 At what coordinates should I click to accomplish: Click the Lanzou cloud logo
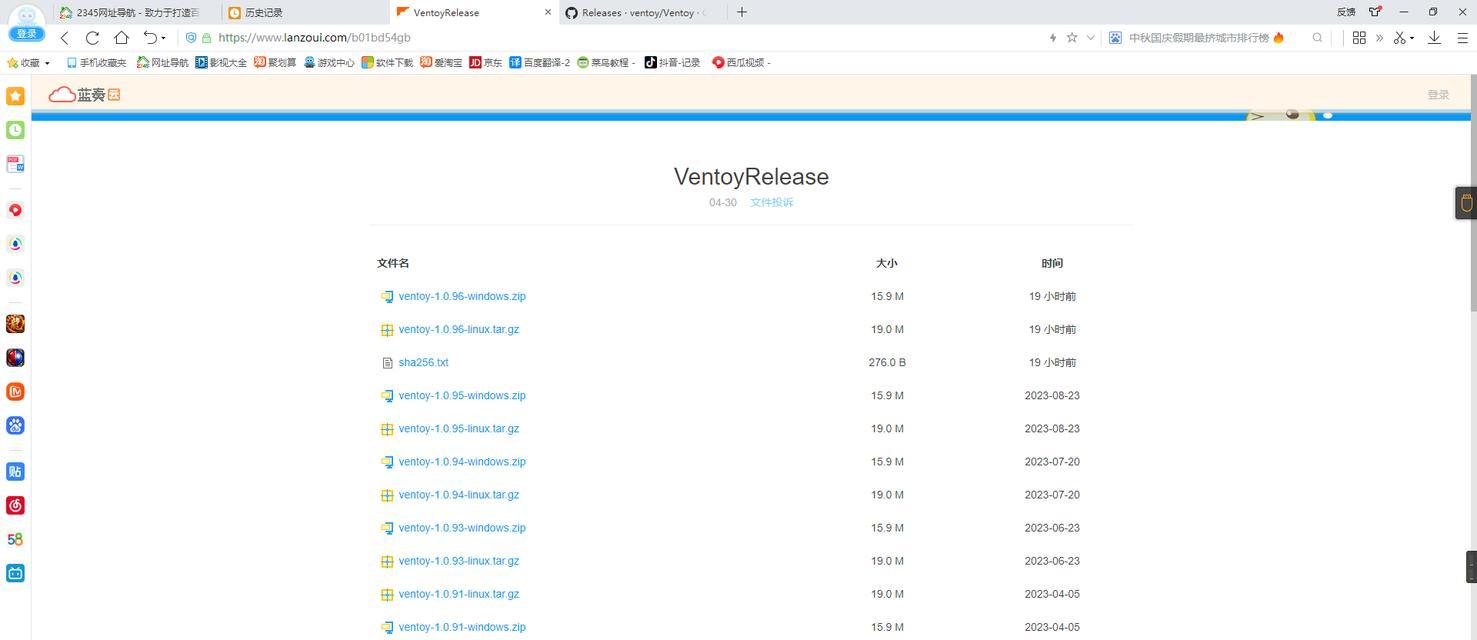click(x=85, y=95)
